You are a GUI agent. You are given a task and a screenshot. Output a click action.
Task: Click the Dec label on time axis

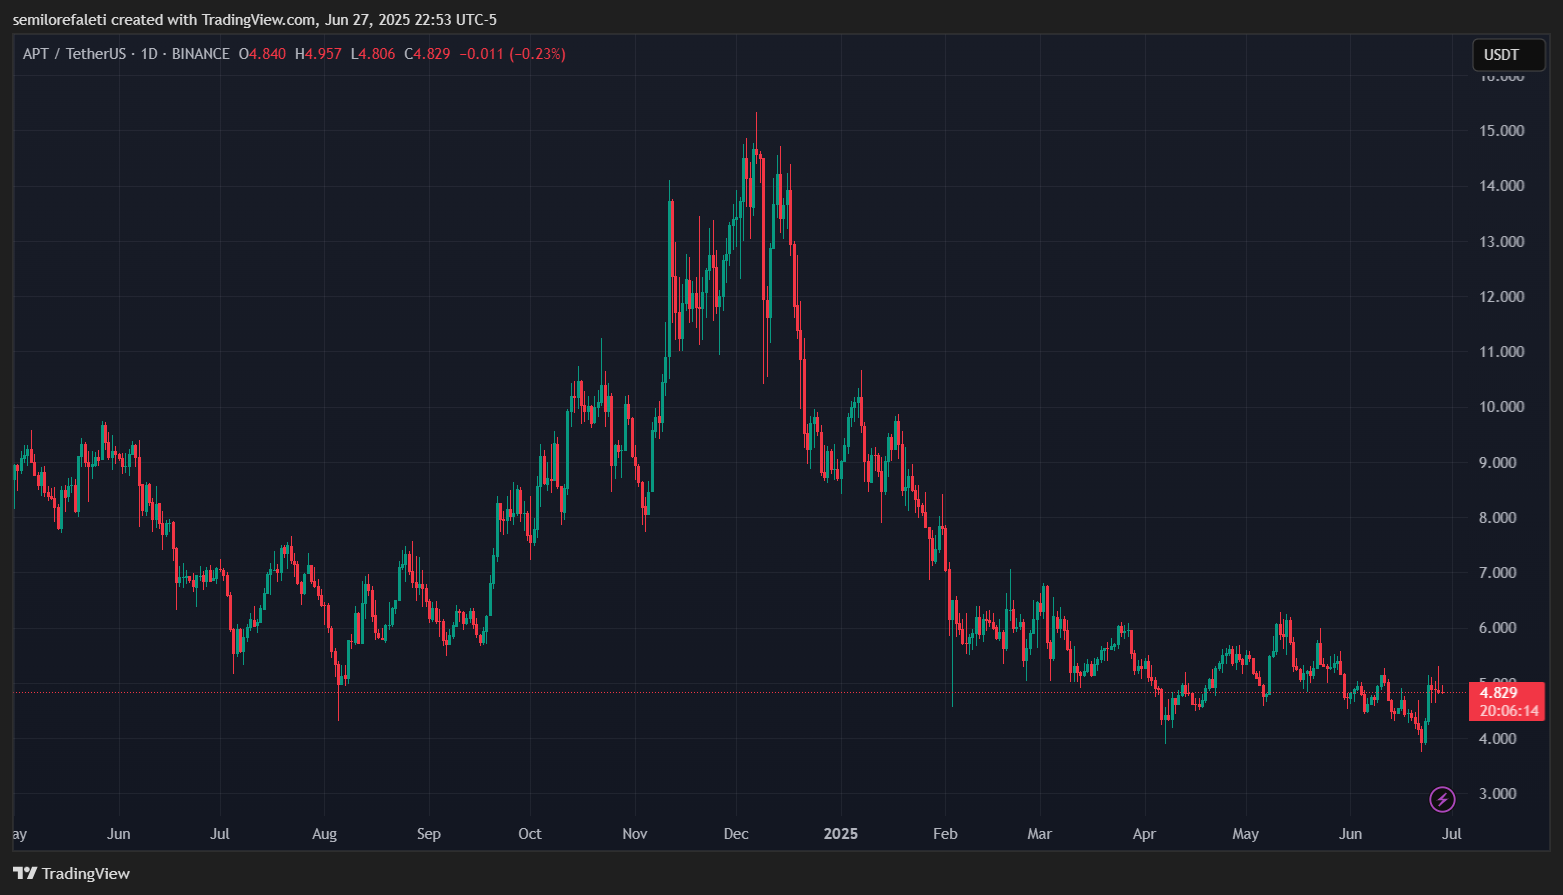[736, 834]
